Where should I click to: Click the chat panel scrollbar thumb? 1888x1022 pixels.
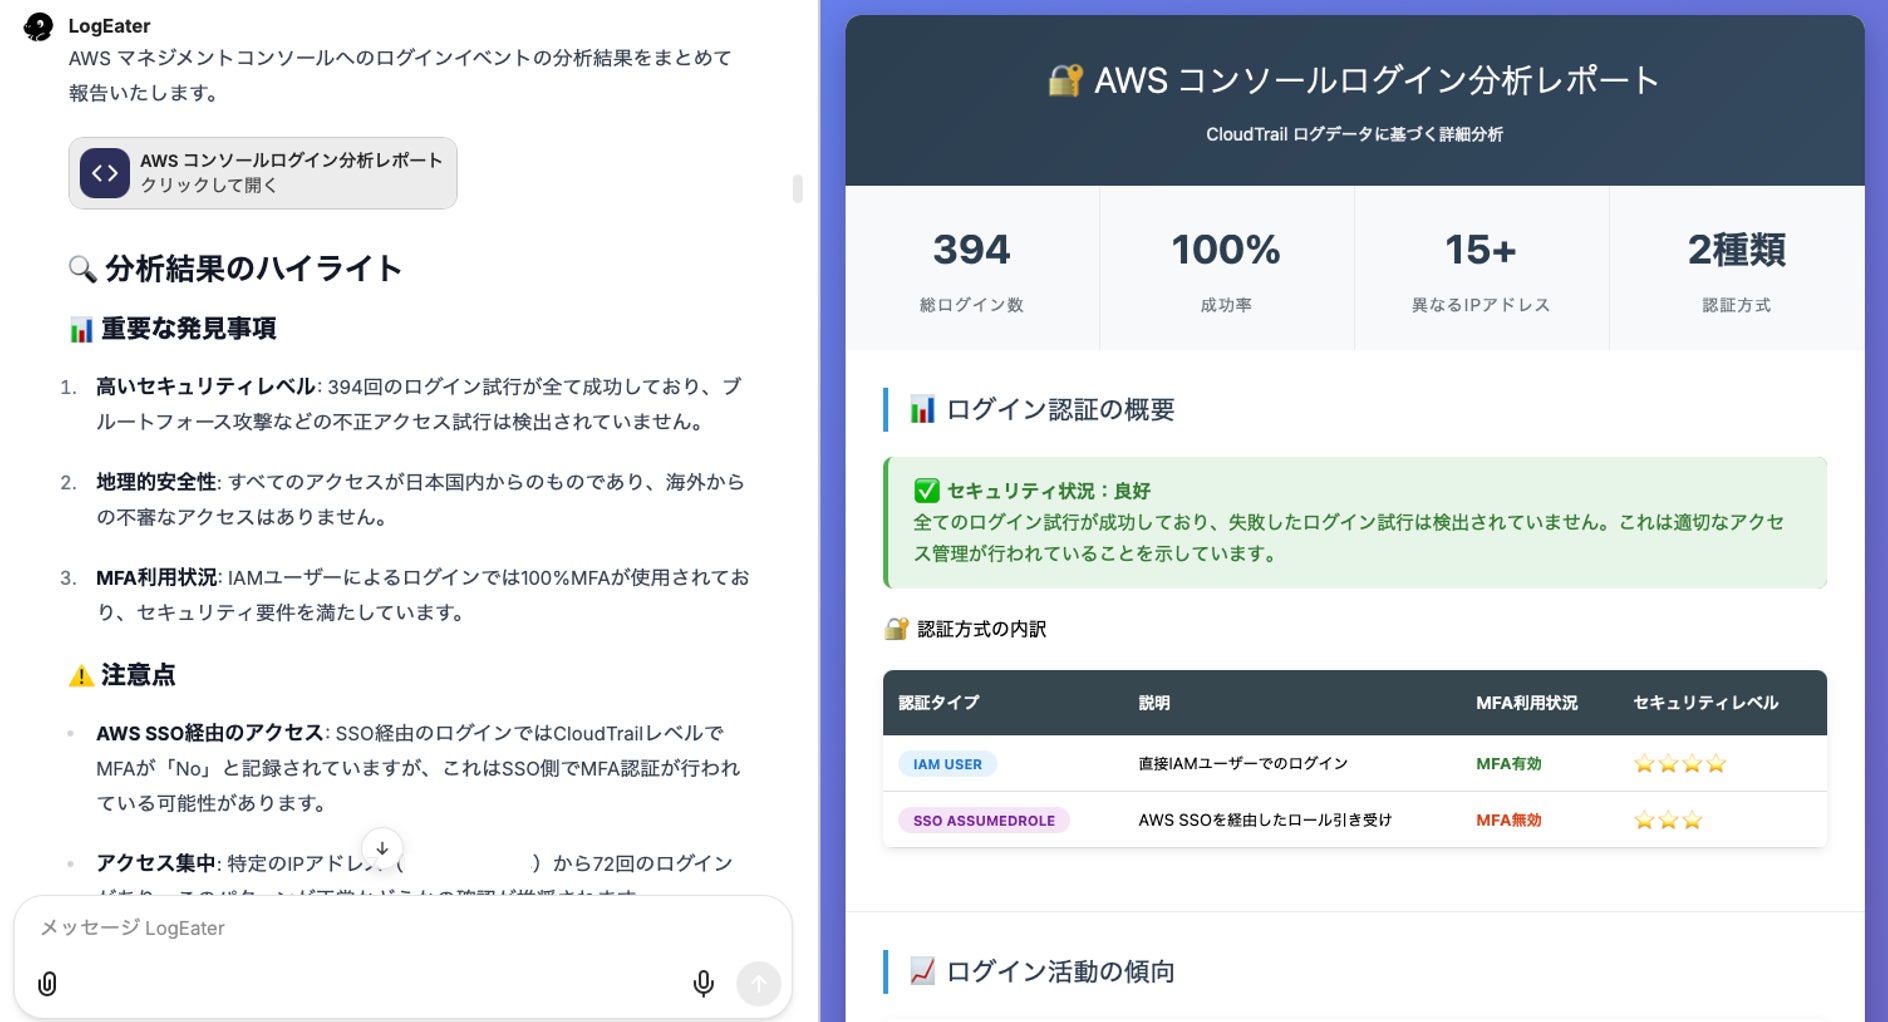797,188
